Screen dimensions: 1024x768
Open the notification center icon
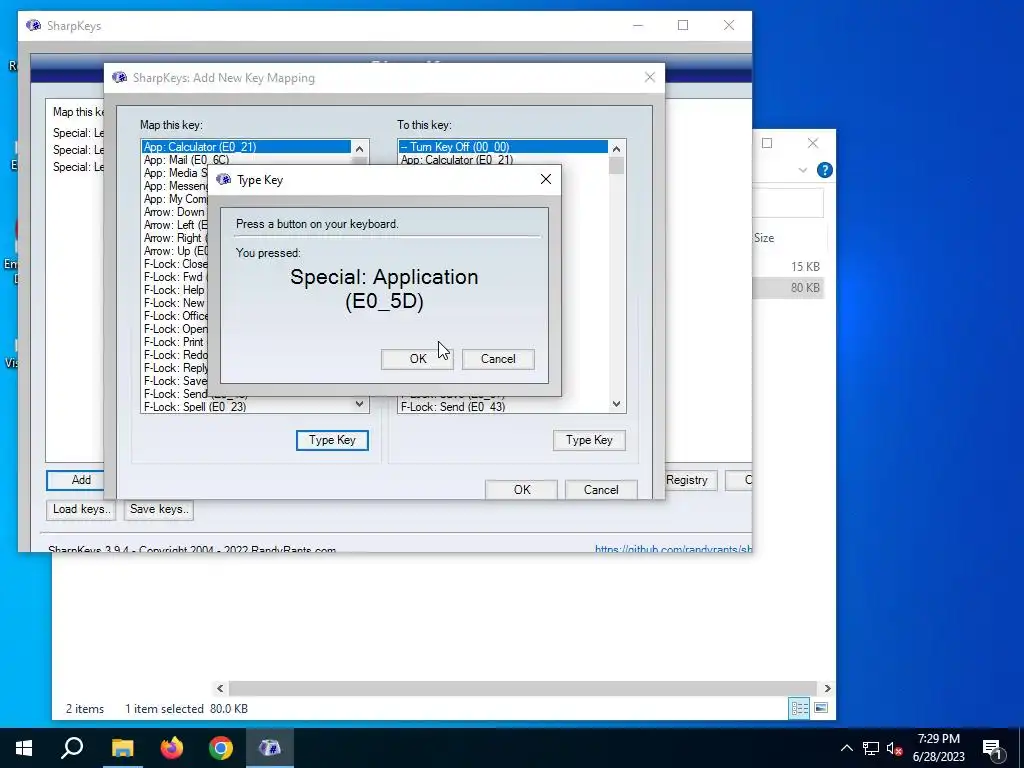coord(993,748)
